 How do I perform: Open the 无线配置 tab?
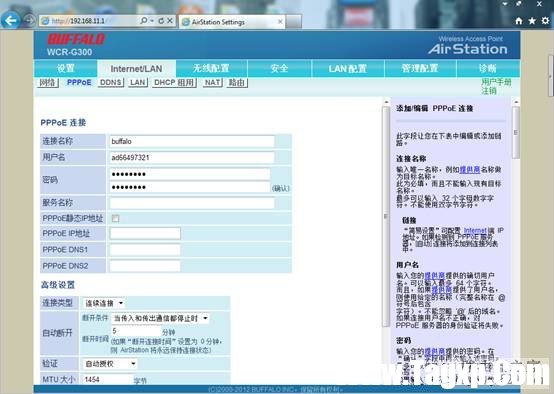click(x=211, y=68)
